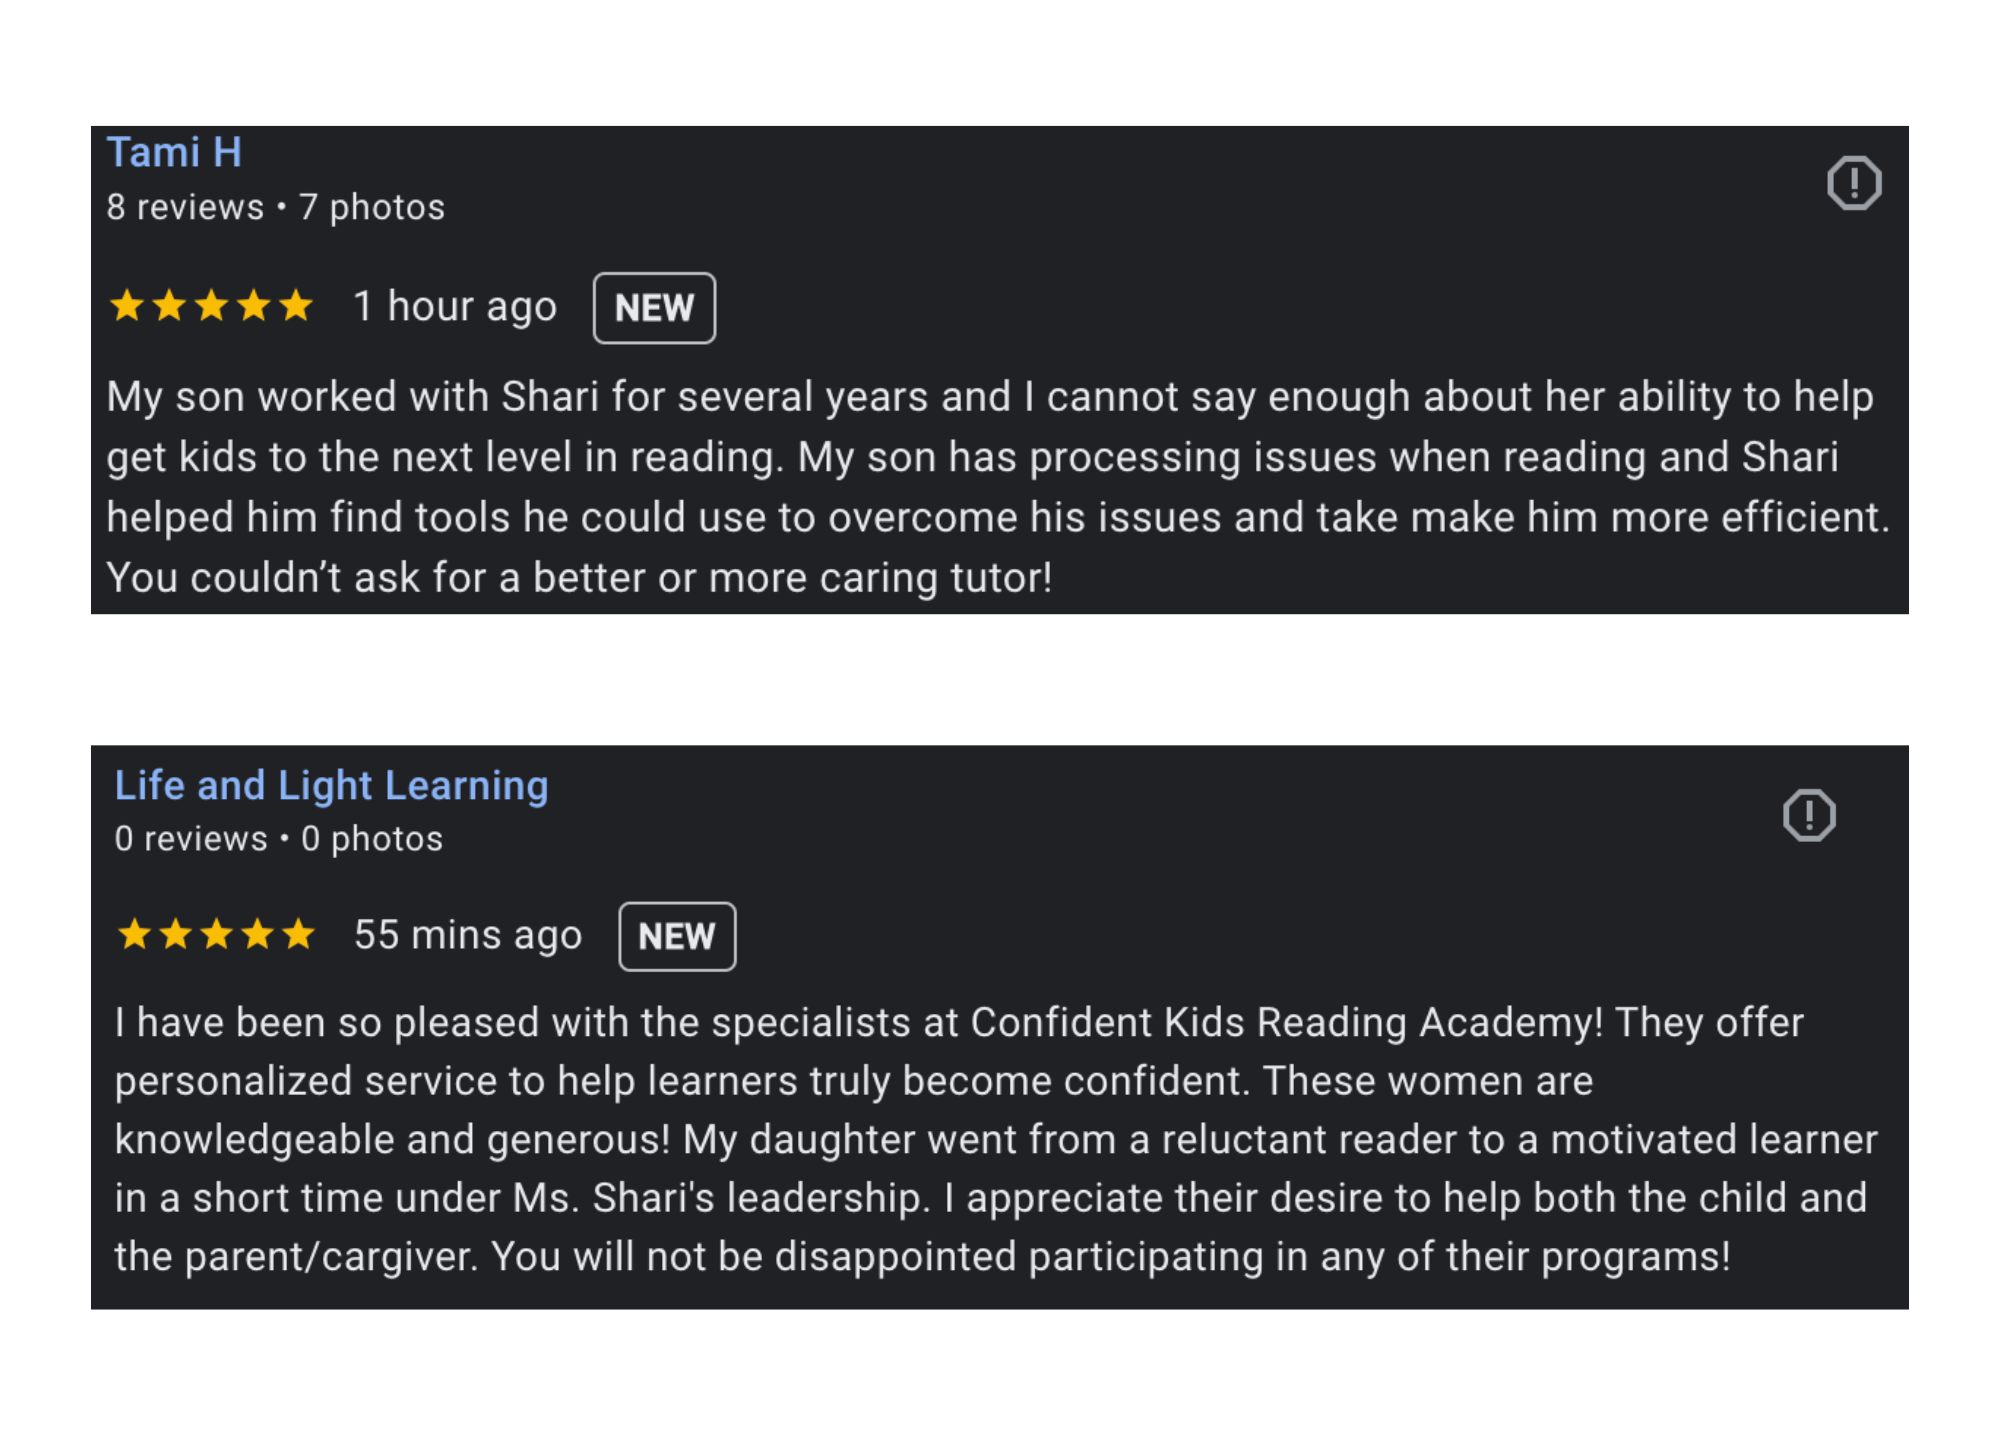Click the NEW badge on Tami H's review
Image resolution: width=2000 pixels, height=1455 pixels.
click(x=654, y=308)
